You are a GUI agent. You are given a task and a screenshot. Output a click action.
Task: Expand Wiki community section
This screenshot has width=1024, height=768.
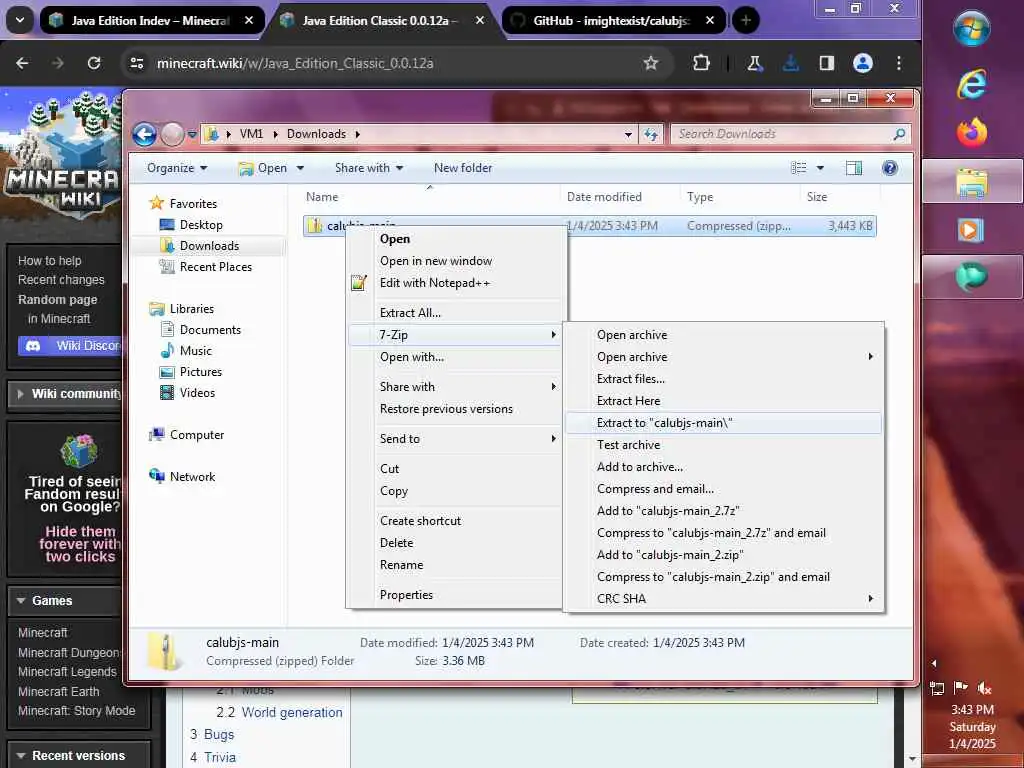pyautogui.click(x=20, y=394)
